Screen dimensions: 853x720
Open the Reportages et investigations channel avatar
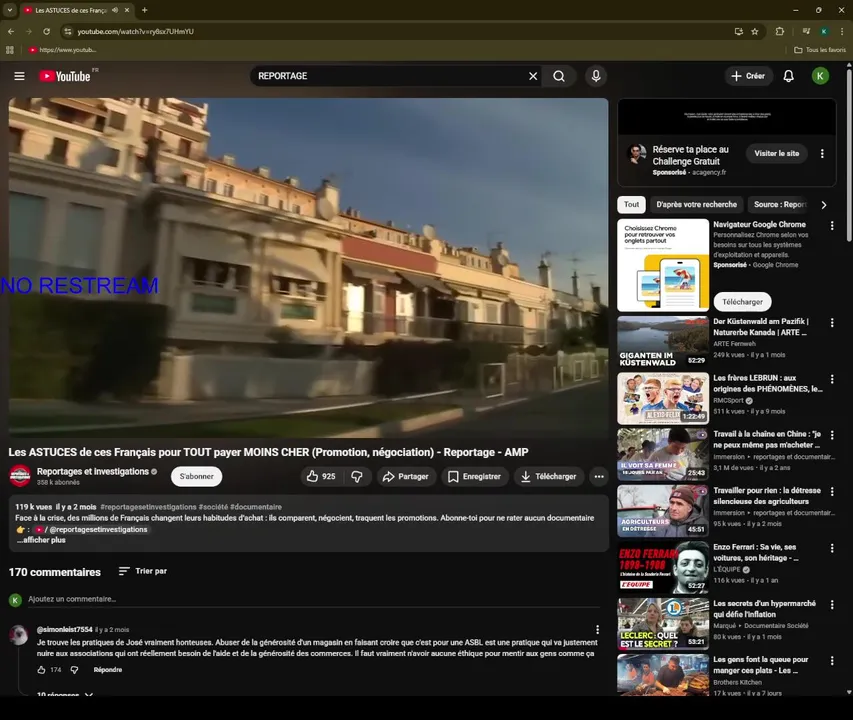[x=20, y=476]
